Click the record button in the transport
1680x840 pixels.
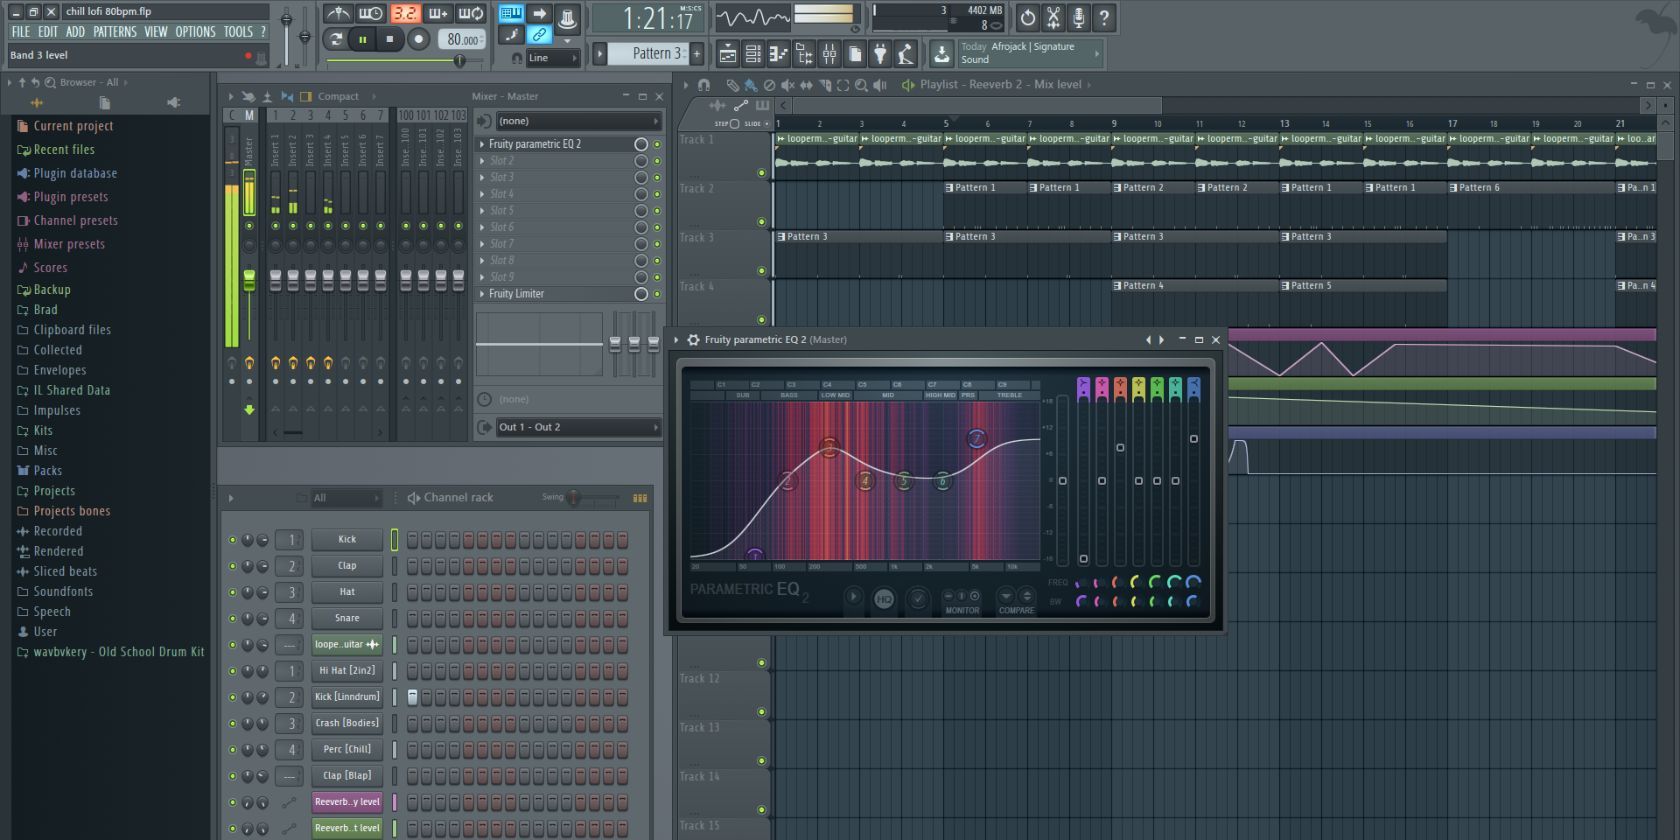[x=419, y=39]
